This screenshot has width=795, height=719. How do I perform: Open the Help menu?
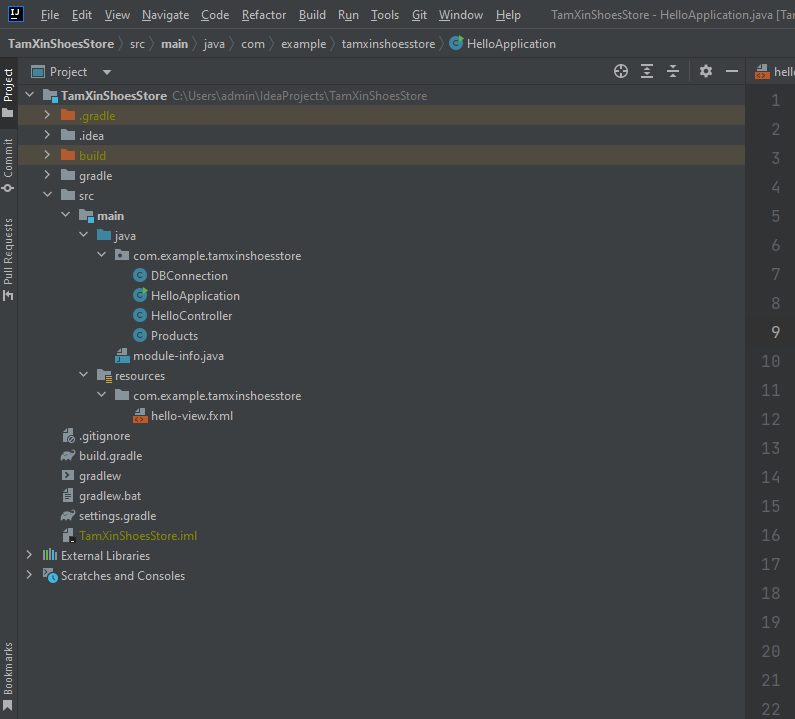[508, 15]
